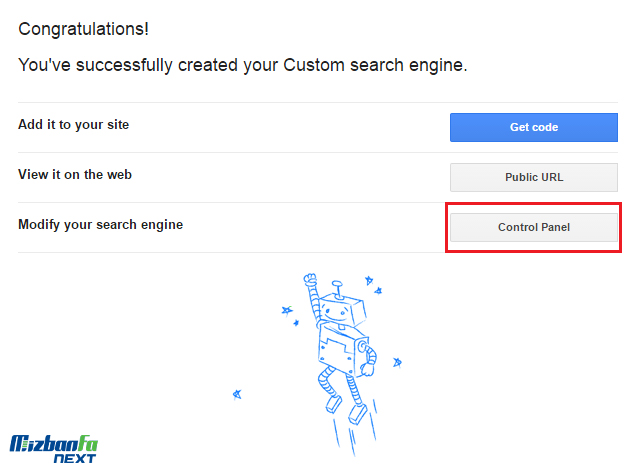Select the 'Modify your search engine' label
Viewport: 636px width, 472px height.
tap(100, 225)
